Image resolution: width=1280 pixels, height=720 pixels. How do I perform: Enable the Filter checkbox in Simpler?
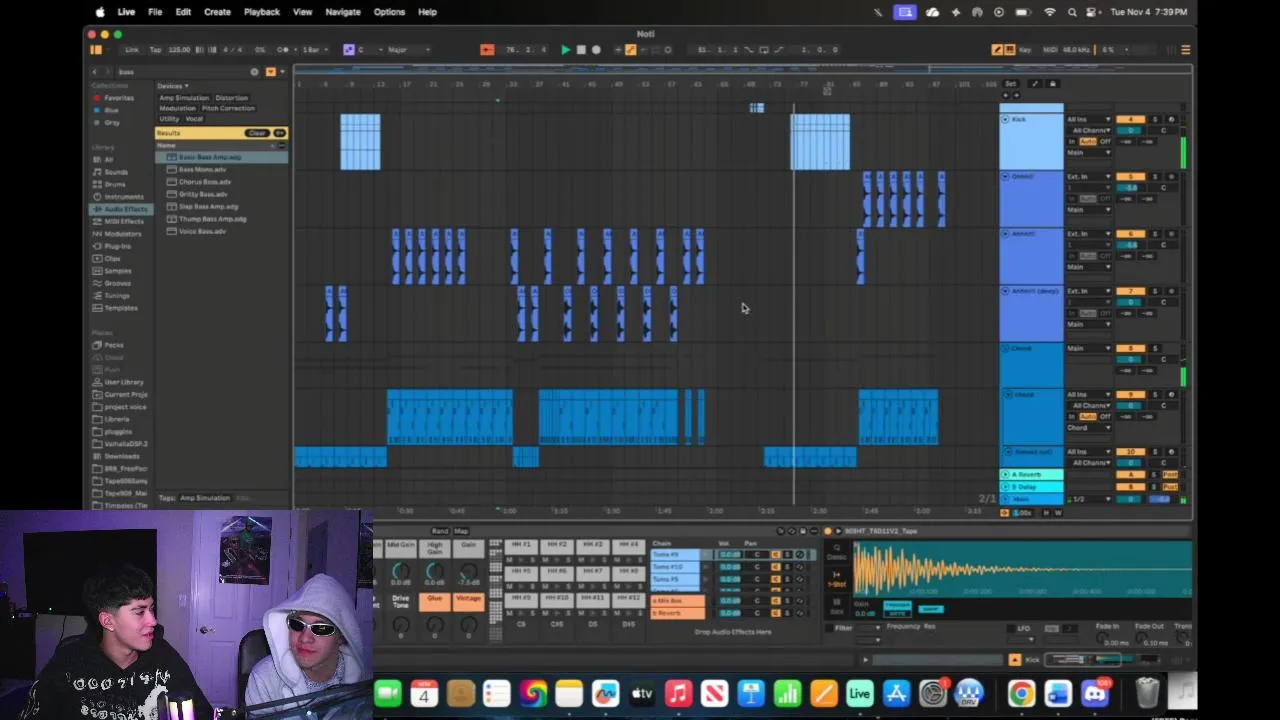click(x=830, y=628)
